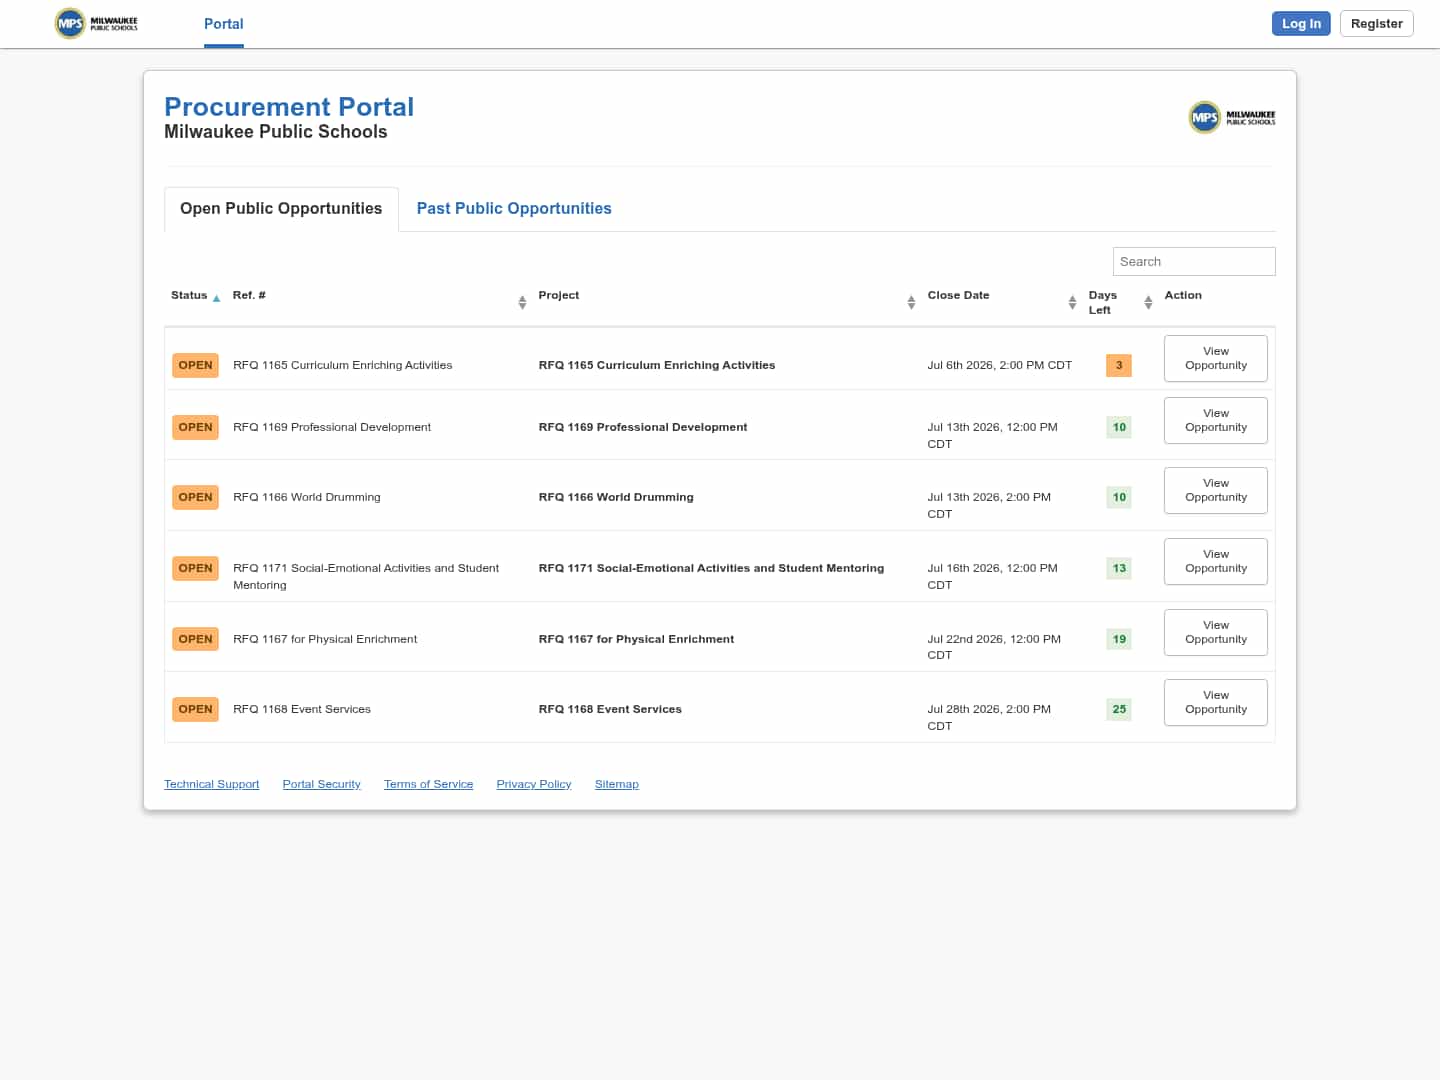
Task: Open the Privacy Policy link
Action: click(534, 784)
